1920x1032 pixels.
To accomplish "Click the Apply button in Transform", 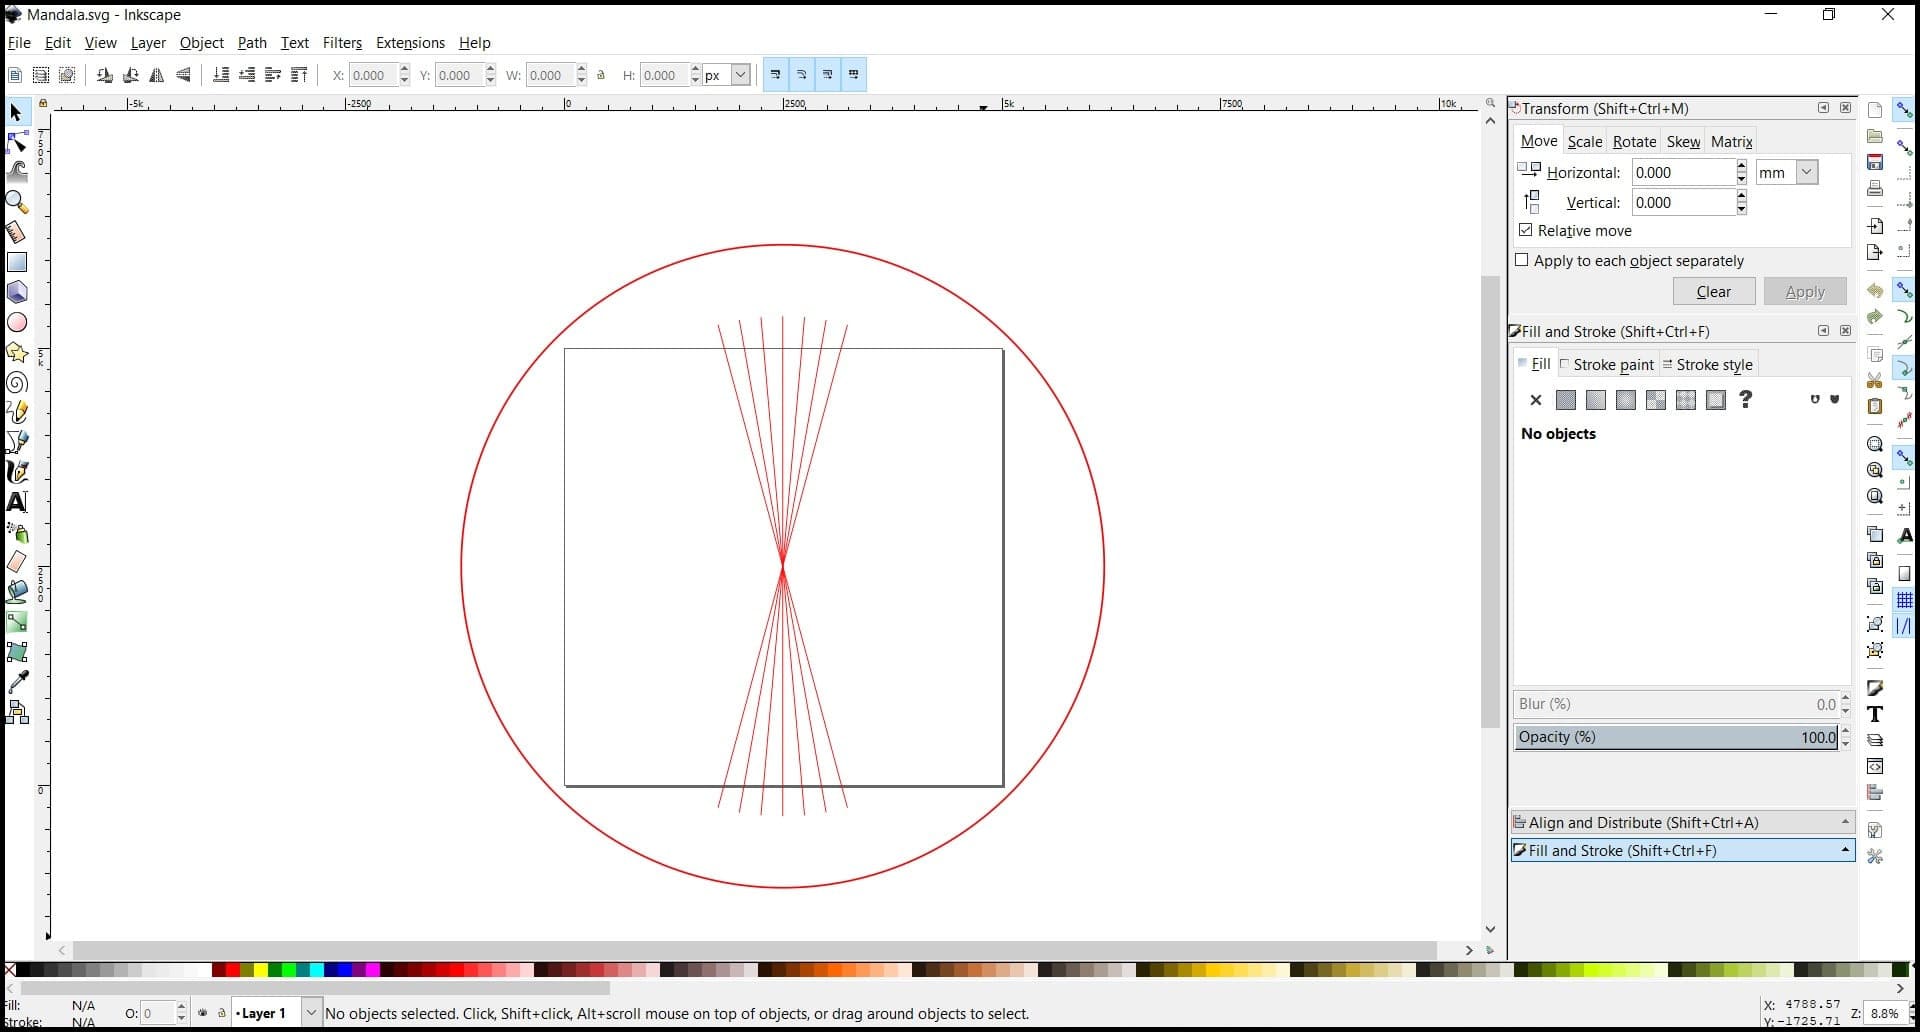I will coord(1805,291).
